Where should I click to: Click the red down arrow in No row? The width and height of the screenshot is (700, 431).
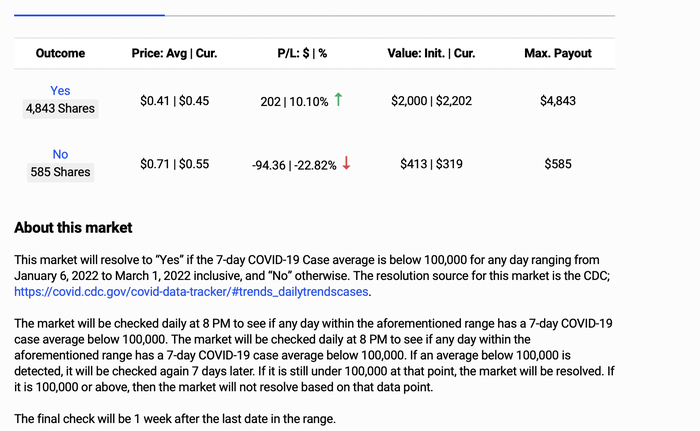[346, 163]
